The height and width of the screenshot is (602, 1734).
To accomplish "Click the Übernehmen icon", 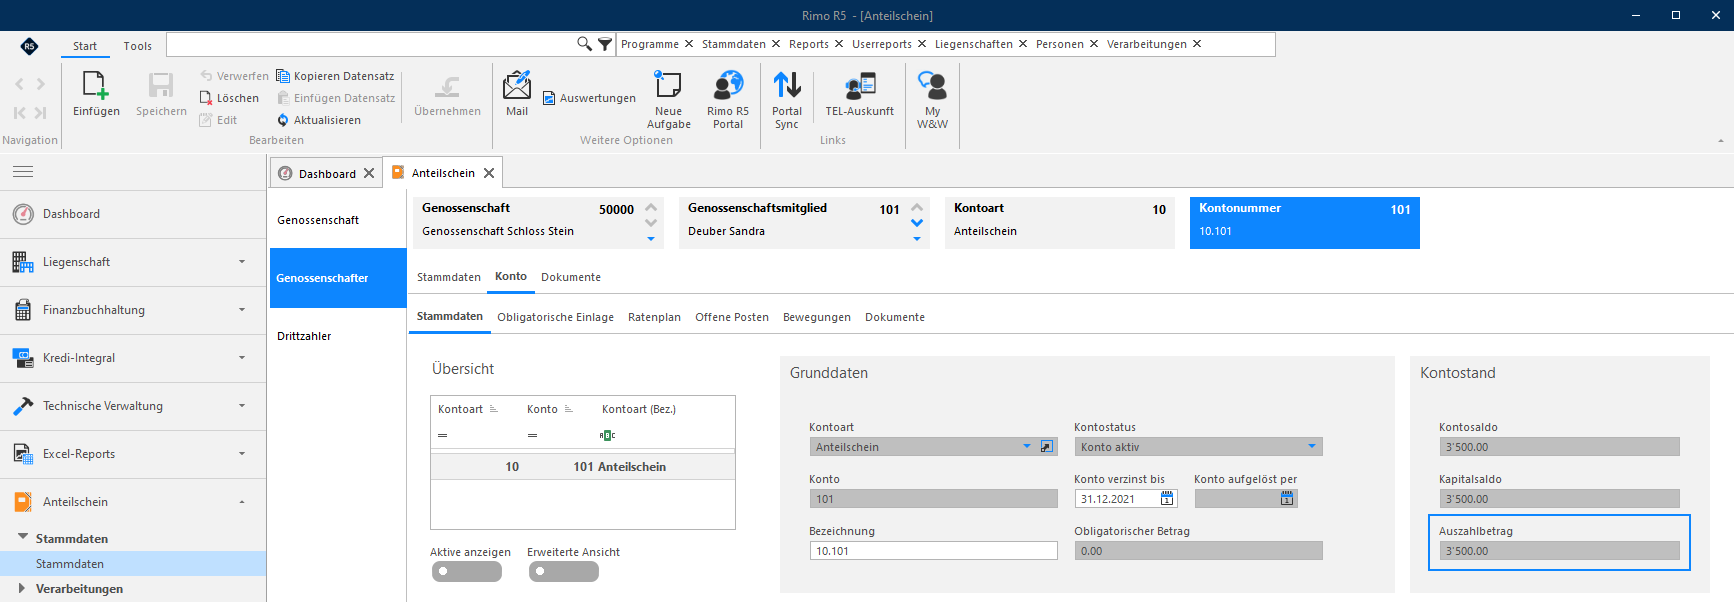I will point(447,87).
